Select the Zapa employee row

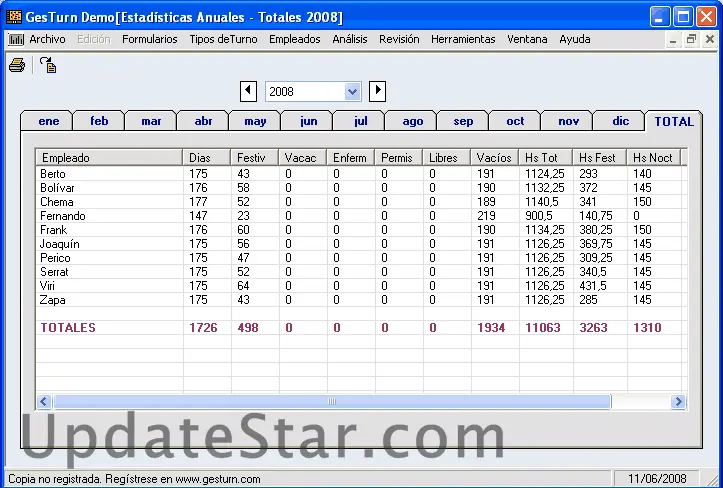click(x=361, y=300)
